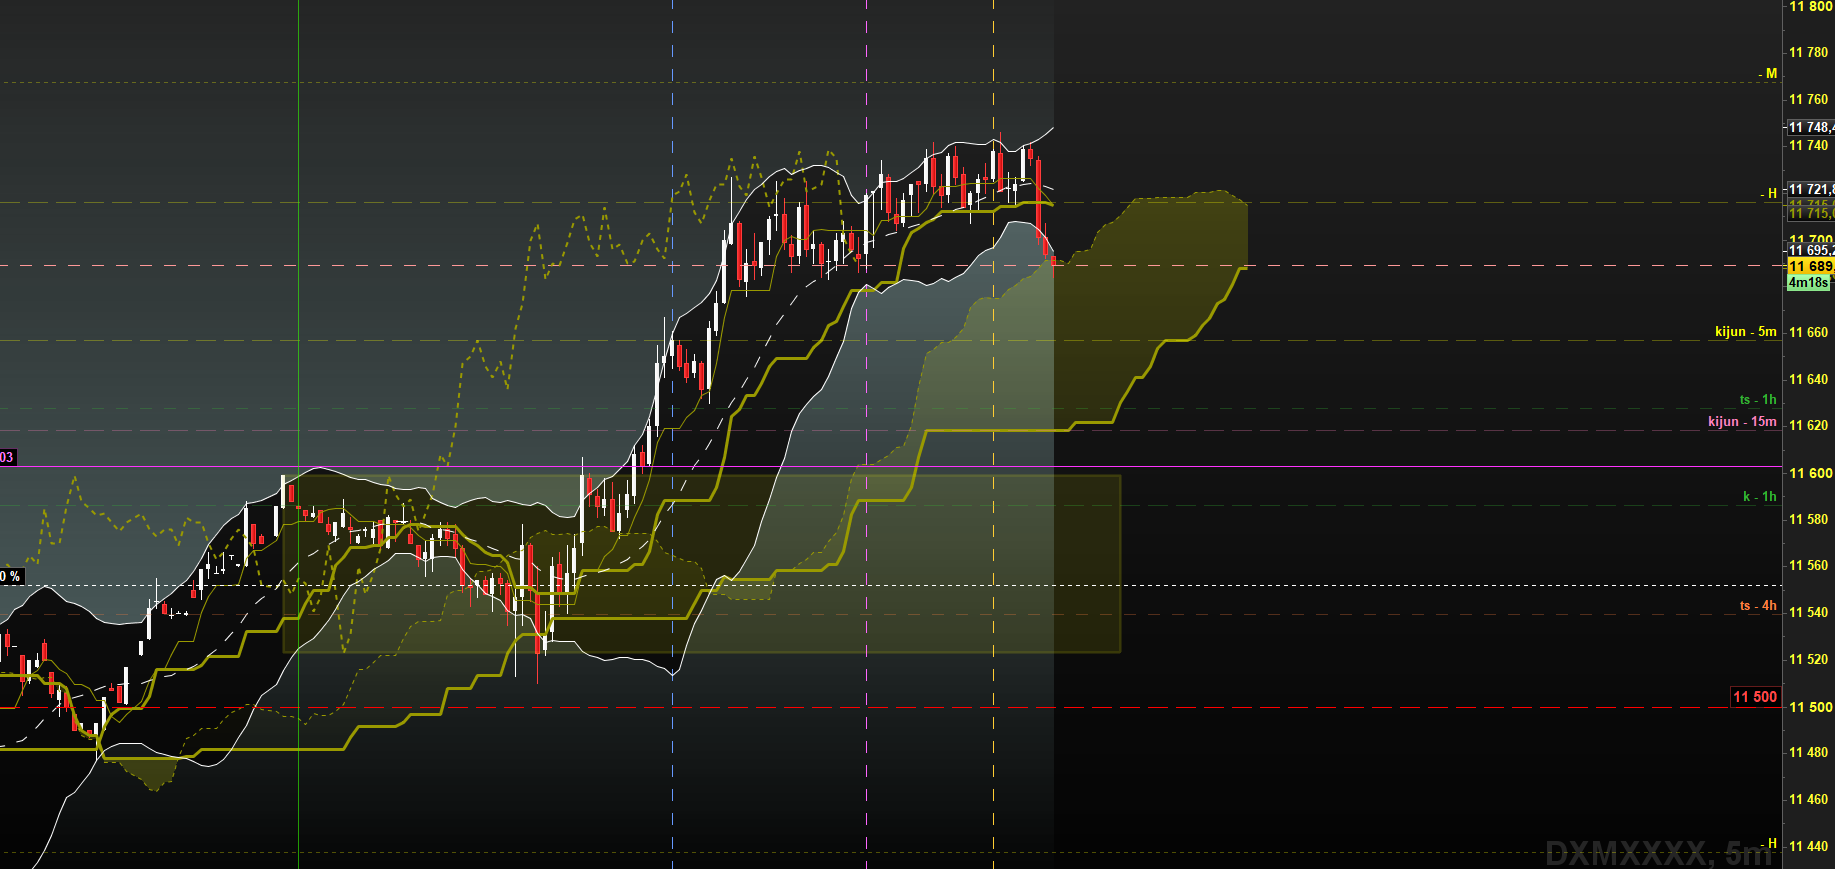Click the 11 600 price axis label
Screen dimensions: 1835x869
tap(1810, 474)
